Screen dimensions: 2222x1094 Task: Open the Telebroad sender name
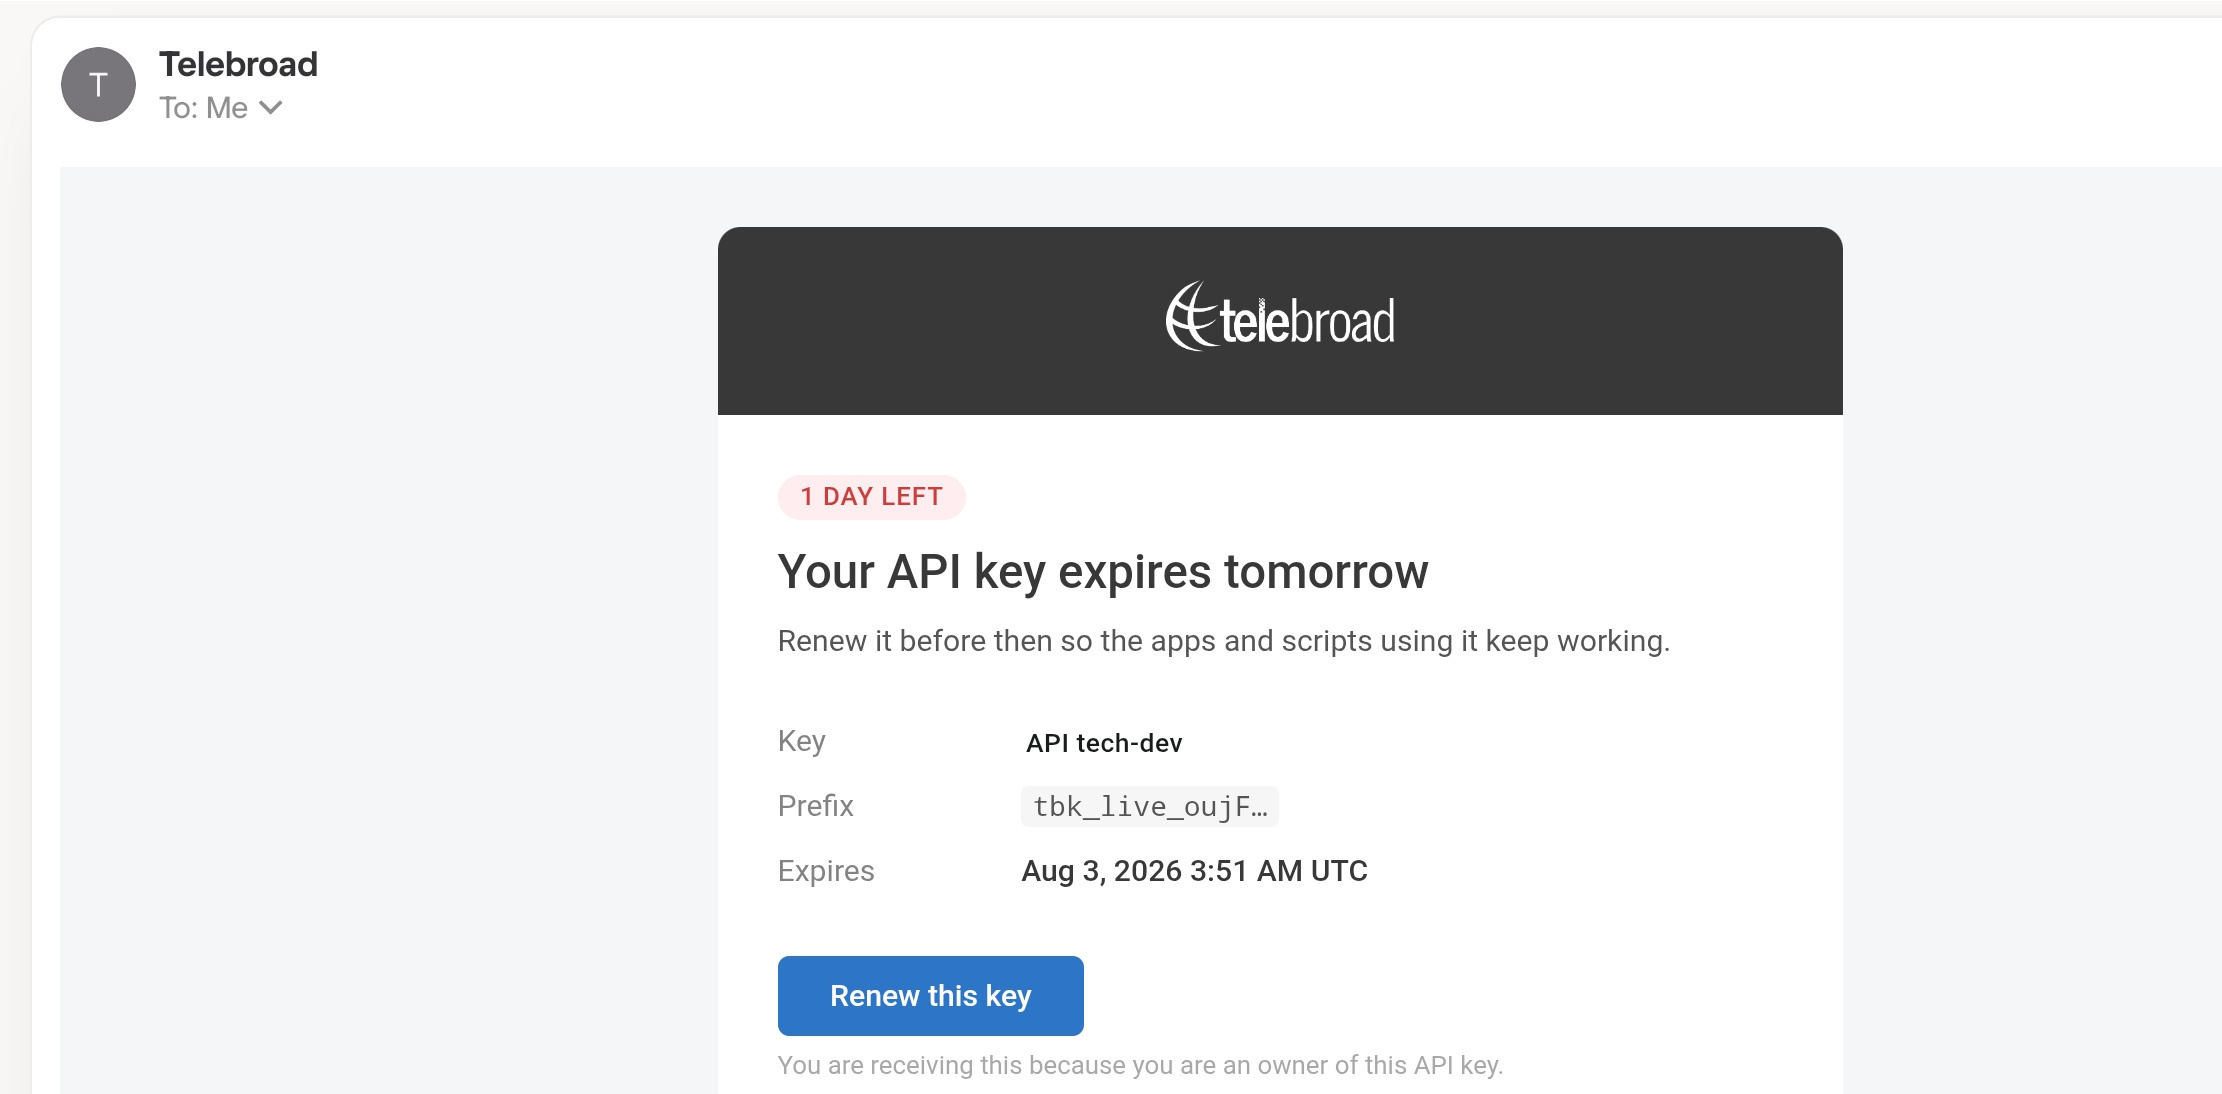coord(238,64)
